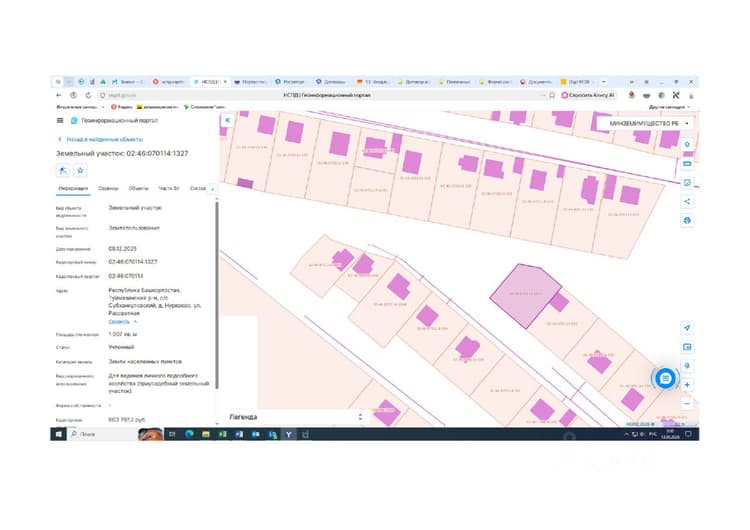Click the topmost map tool button on the right
This screenshot has width=750, height=530.
687,144
